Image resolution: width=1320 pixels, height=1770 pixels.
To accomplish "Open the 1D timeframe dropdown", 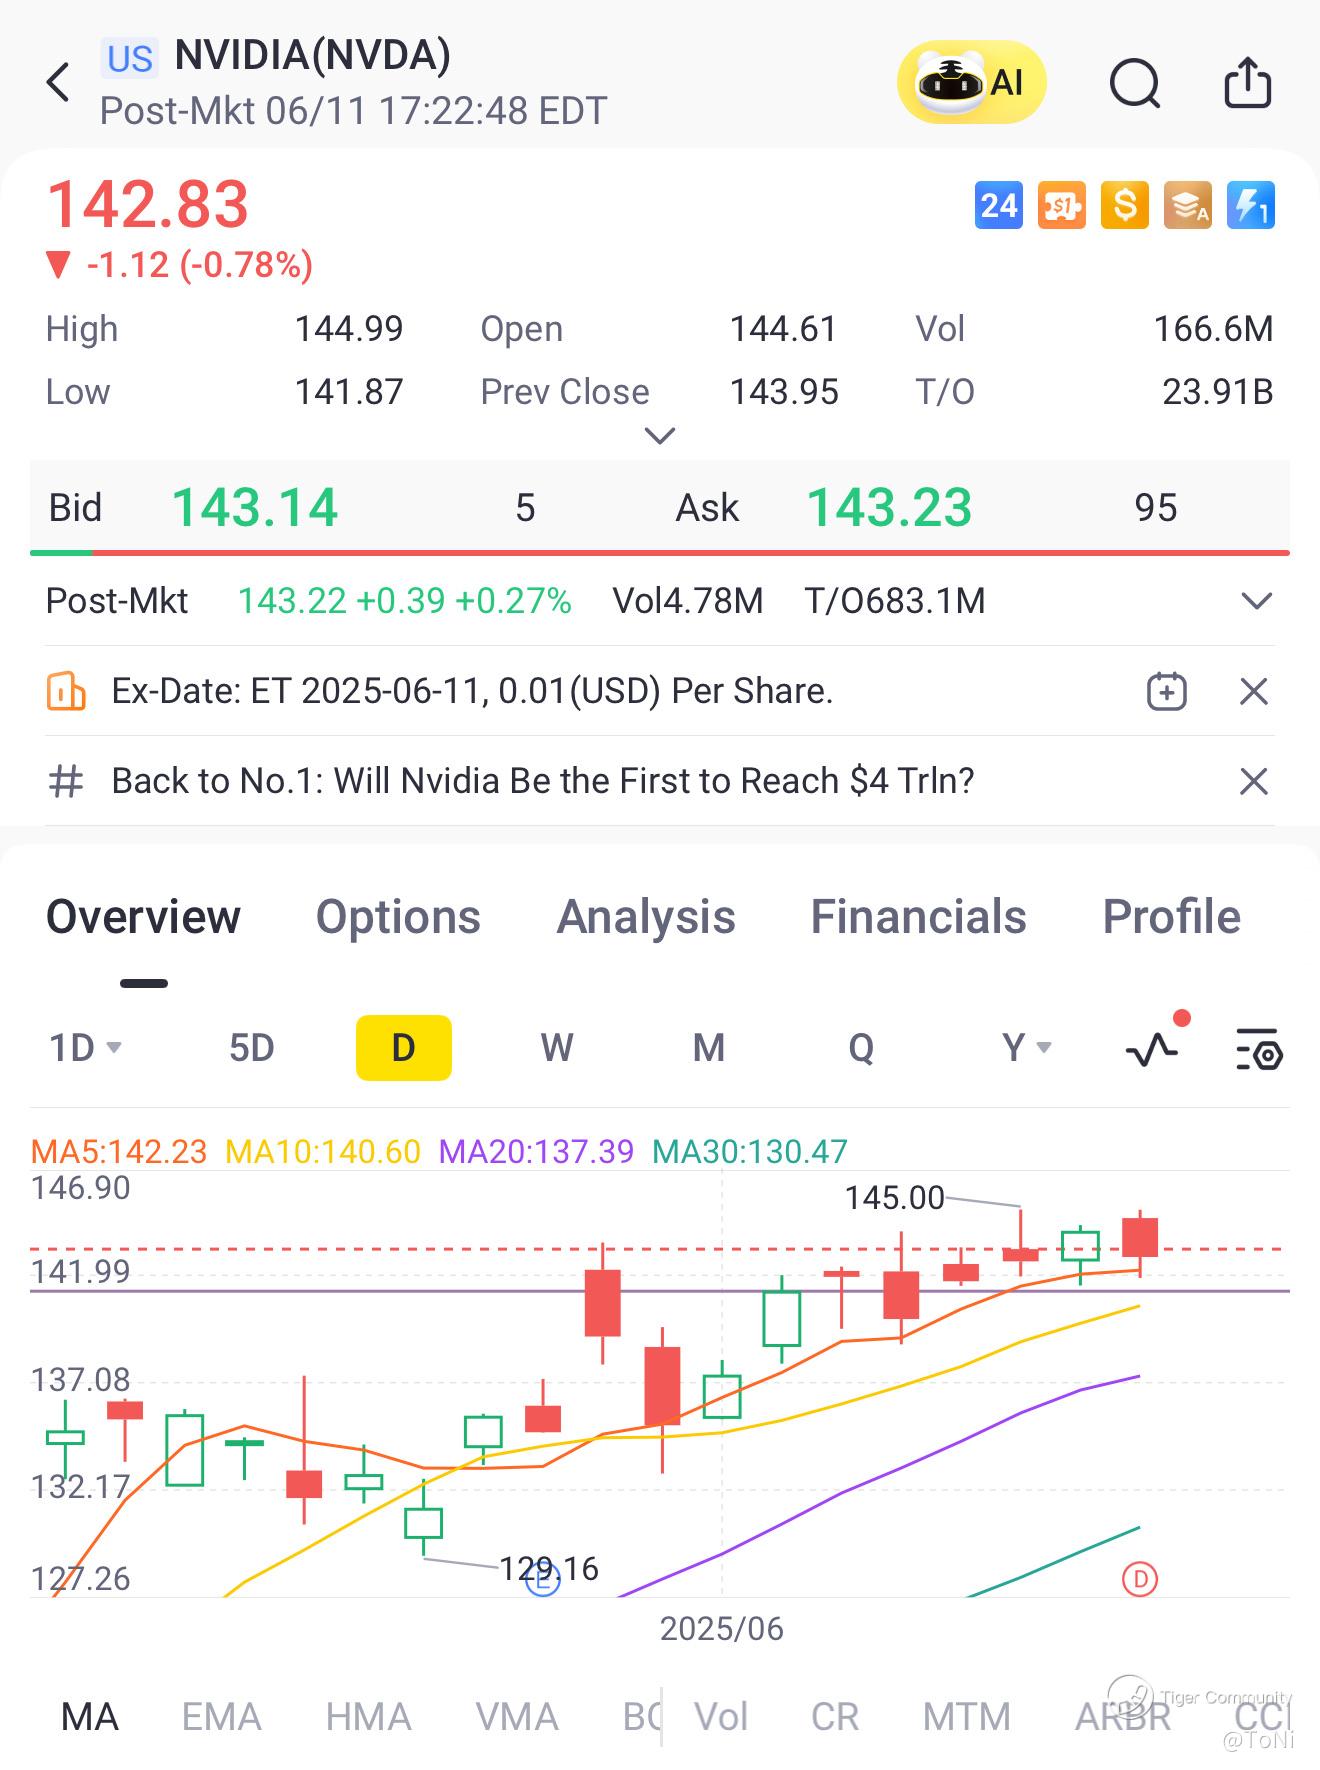I will pyautogui.click(x=85, y=1048).
